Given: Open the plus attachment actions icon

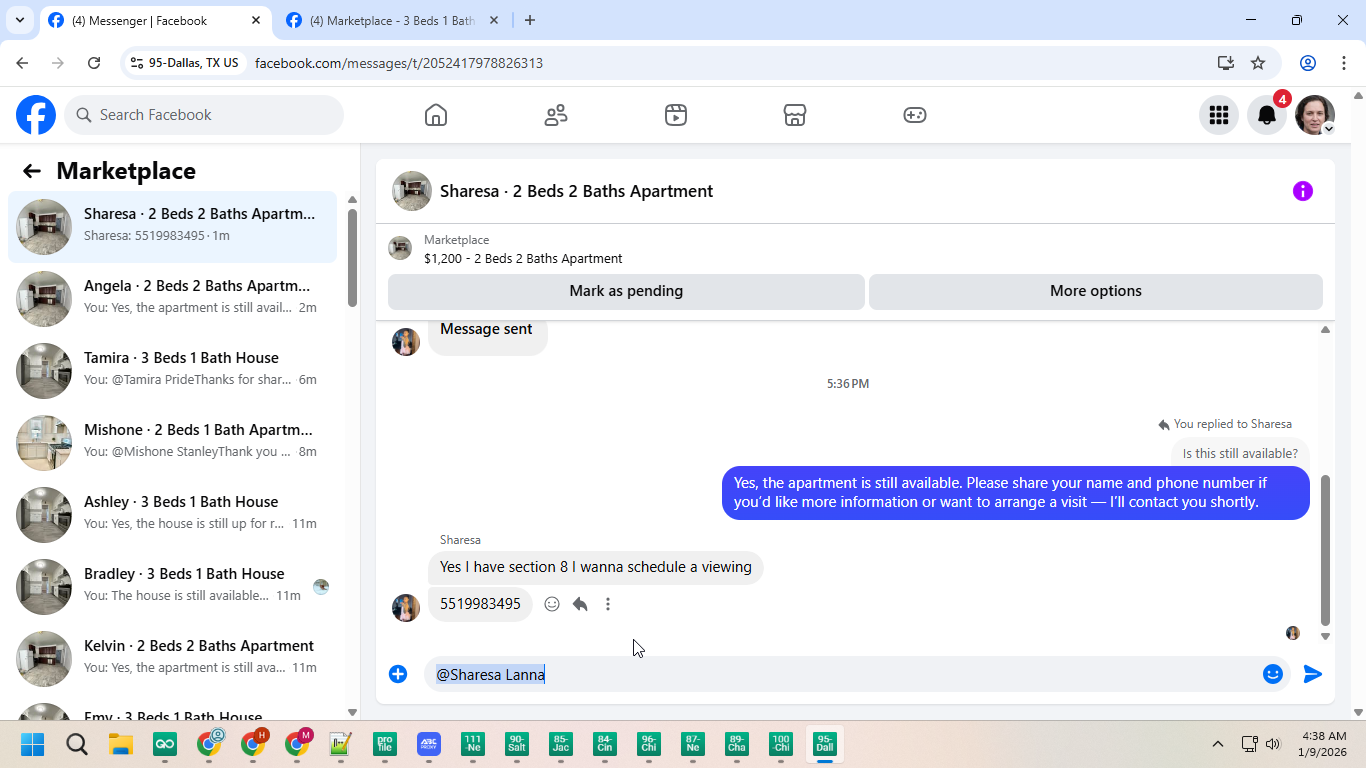Looking at the screenshot, I should (398, 674).
